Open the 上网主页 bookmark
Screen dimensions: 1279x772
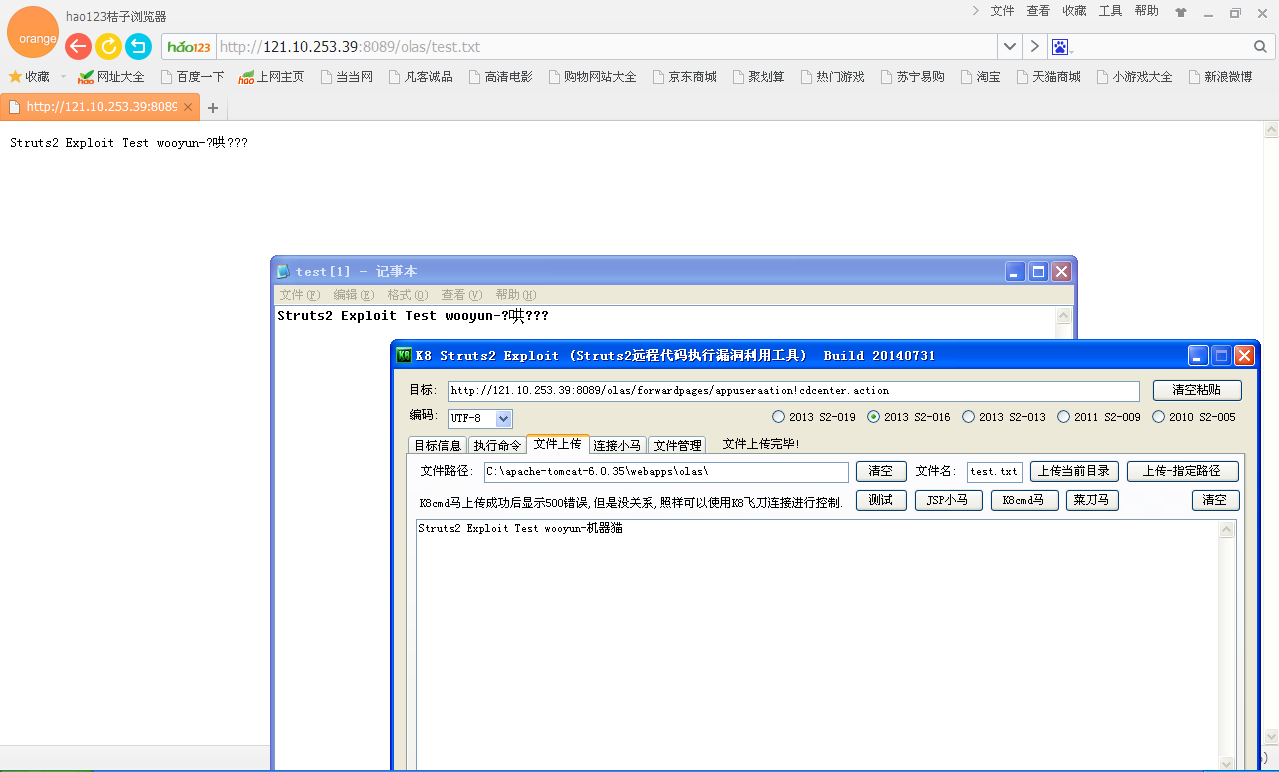(271, 77)
